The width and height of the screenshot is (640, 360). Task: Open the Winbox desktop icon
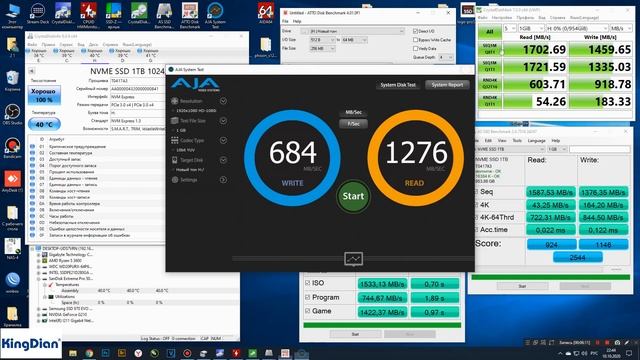[x=12, y=282]
